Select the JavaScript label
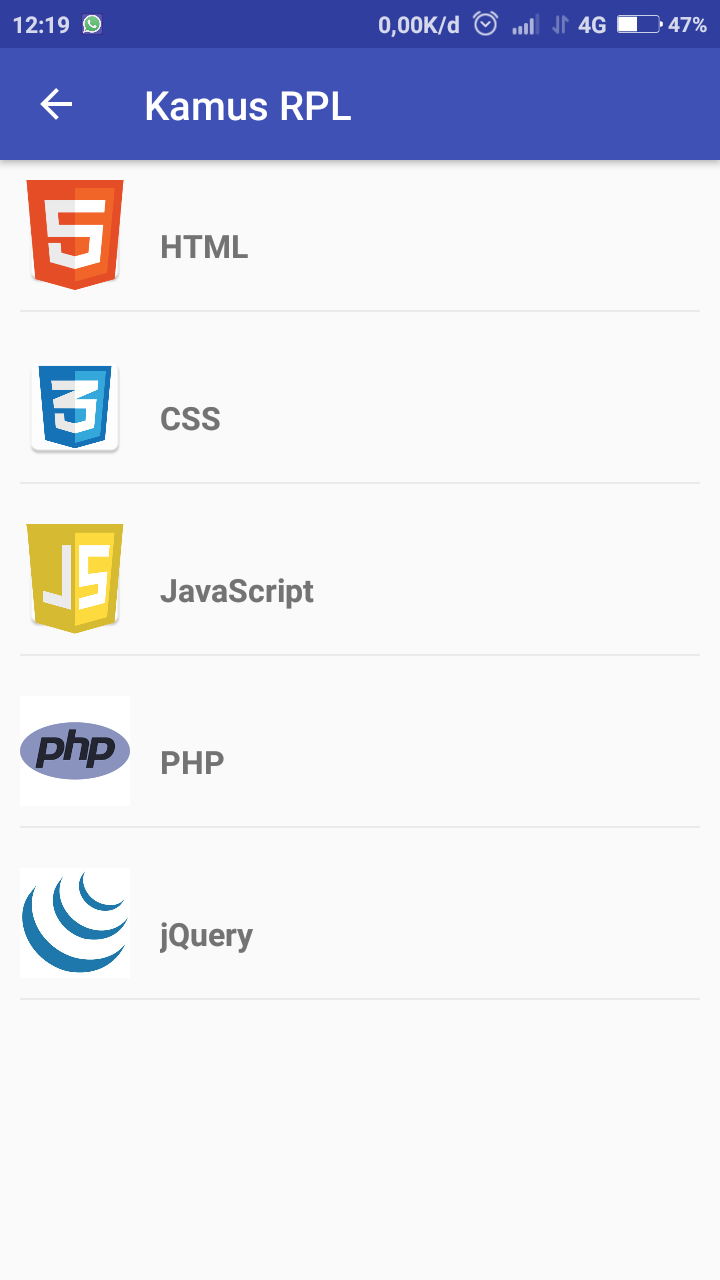 (x=237, y=591)
